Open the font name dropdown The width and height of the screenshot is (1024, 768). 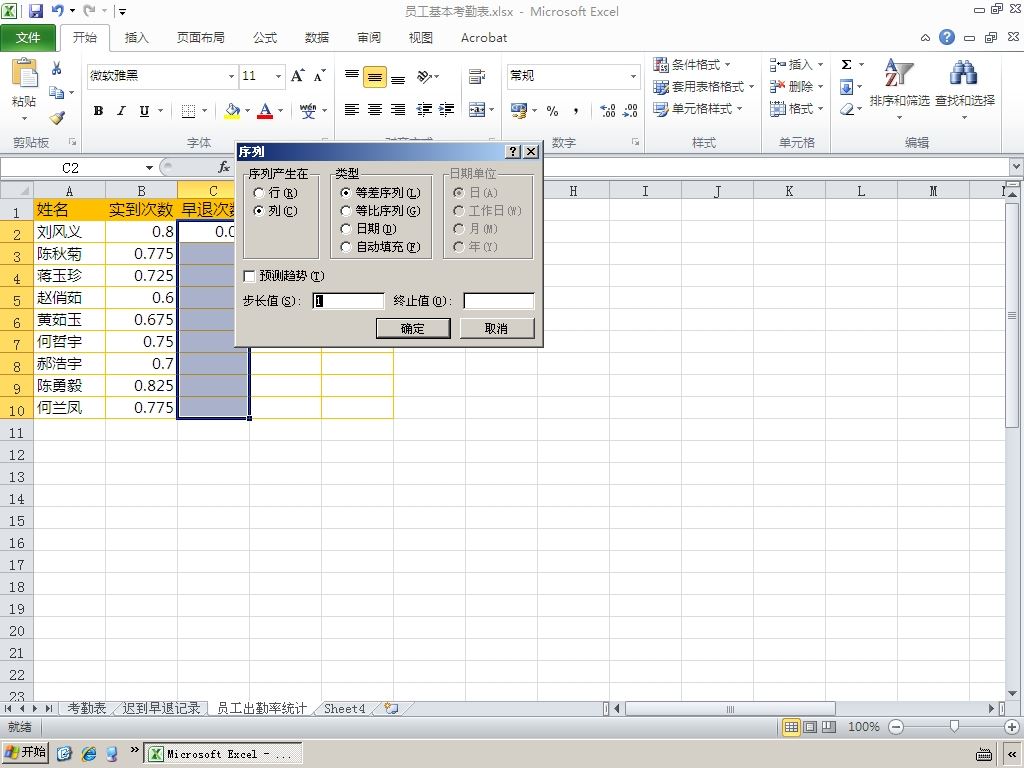pyautogui.click(x=231, y=76)
